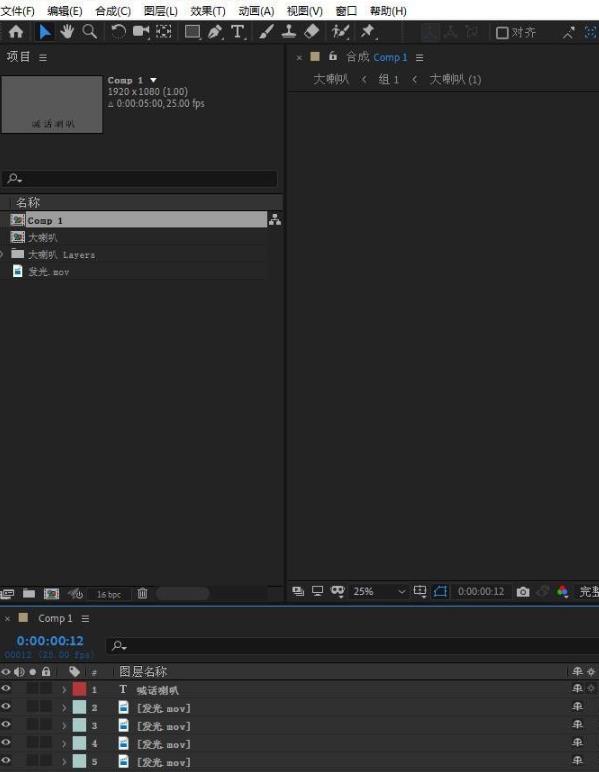Select the Type text tool
This screenshot has height=772, width=599.
coord(238,32)
